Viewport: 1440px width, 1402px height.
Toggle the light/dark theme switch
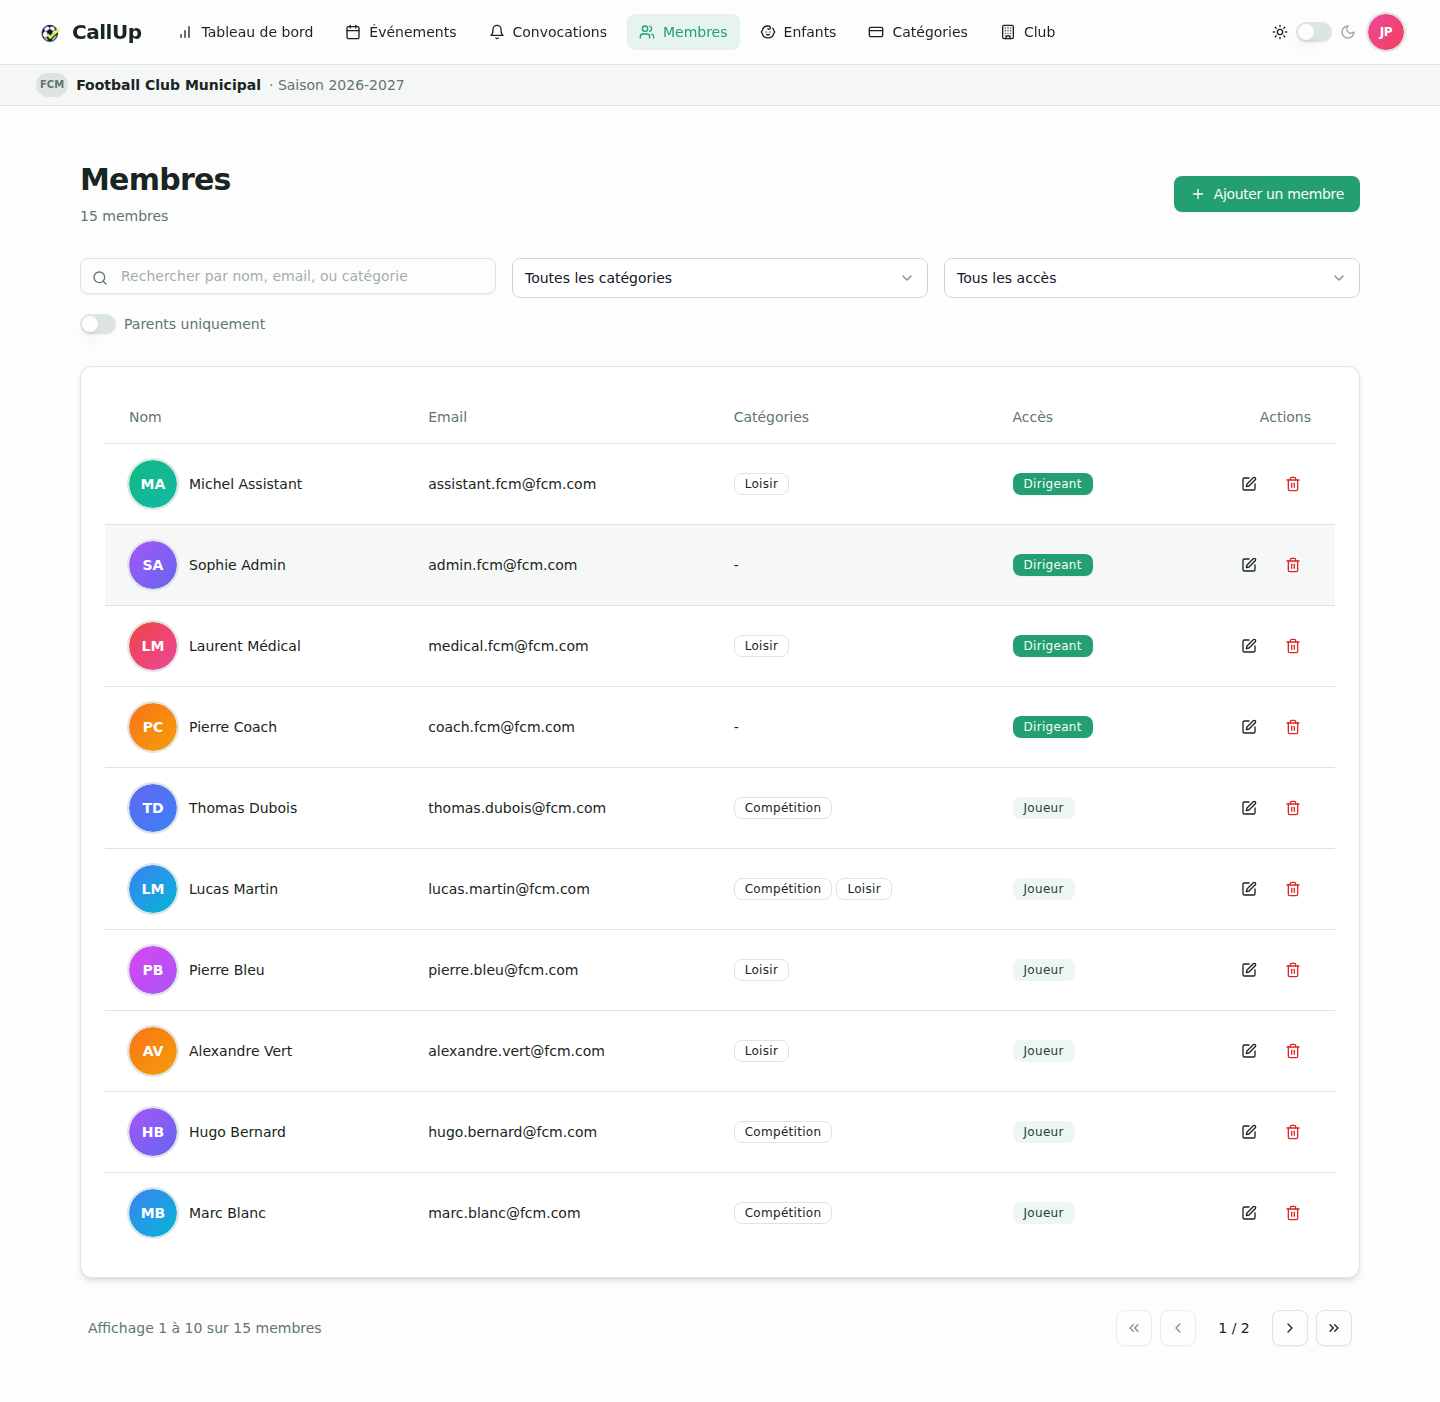click(1313, 32)
